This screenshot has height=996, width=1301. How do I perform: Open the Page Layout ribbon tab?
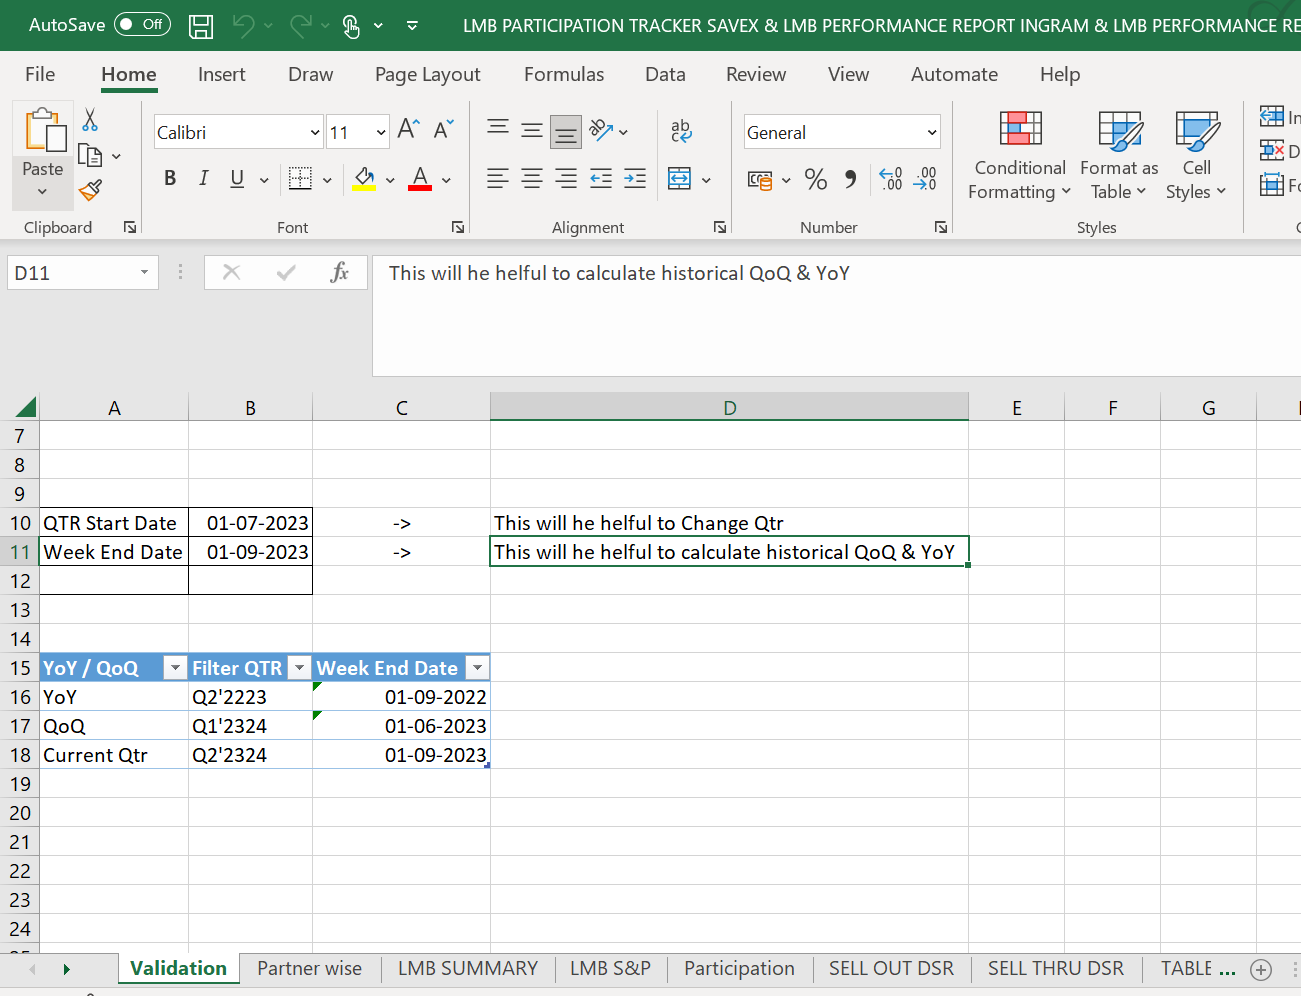(x=427, y=75)
